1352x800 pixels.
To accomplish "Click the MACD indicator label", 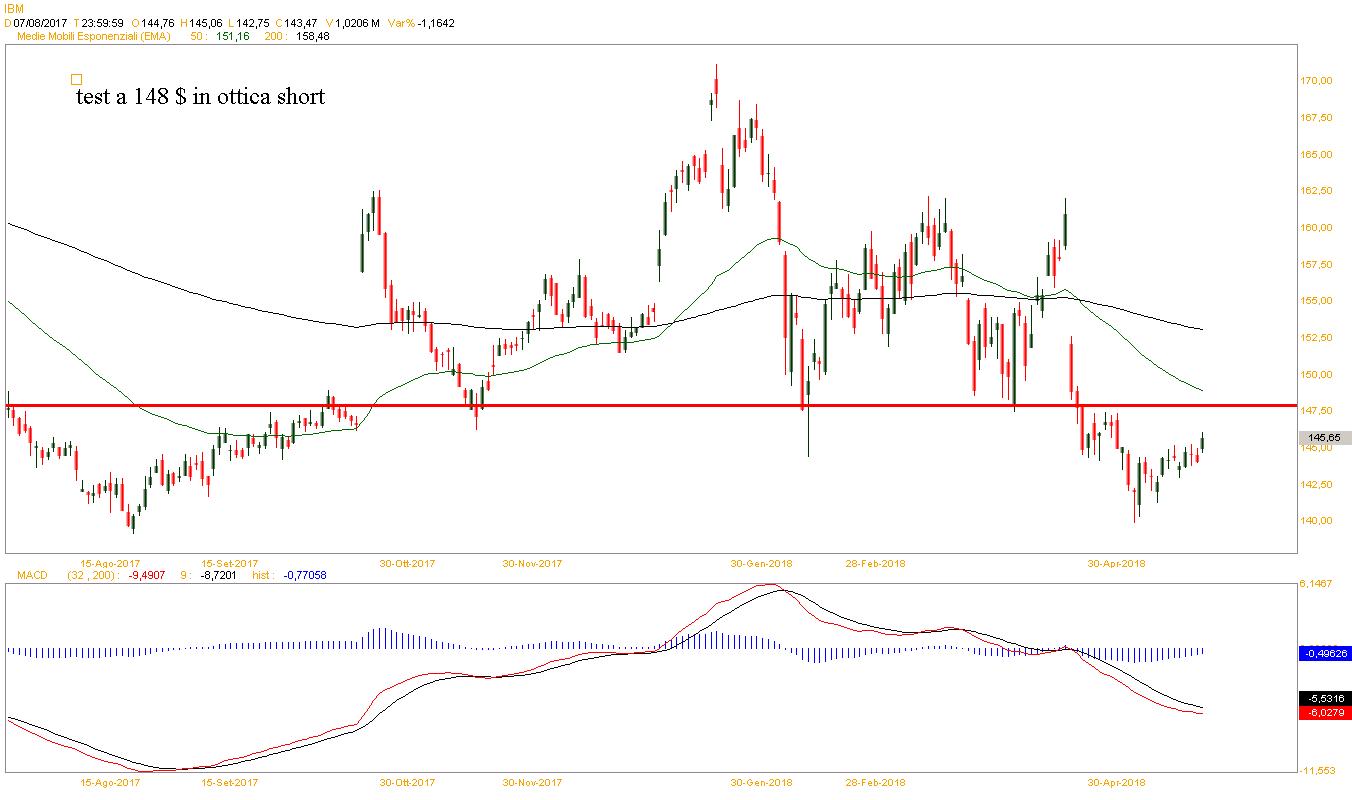I will [25, 576].
